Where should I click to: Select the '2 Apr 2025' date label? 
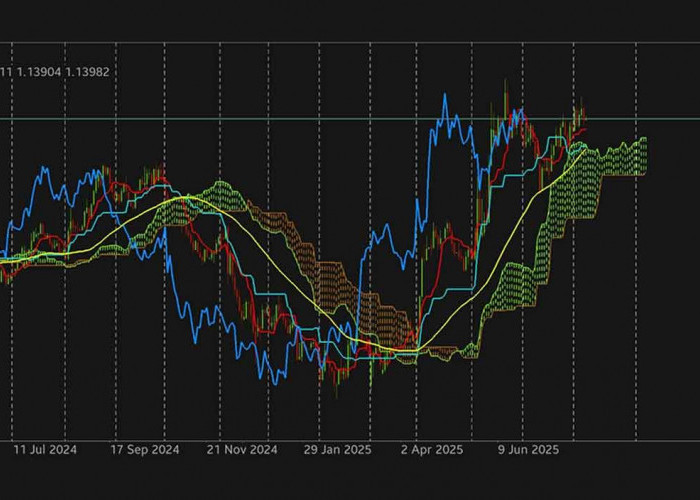click(432, 450)
